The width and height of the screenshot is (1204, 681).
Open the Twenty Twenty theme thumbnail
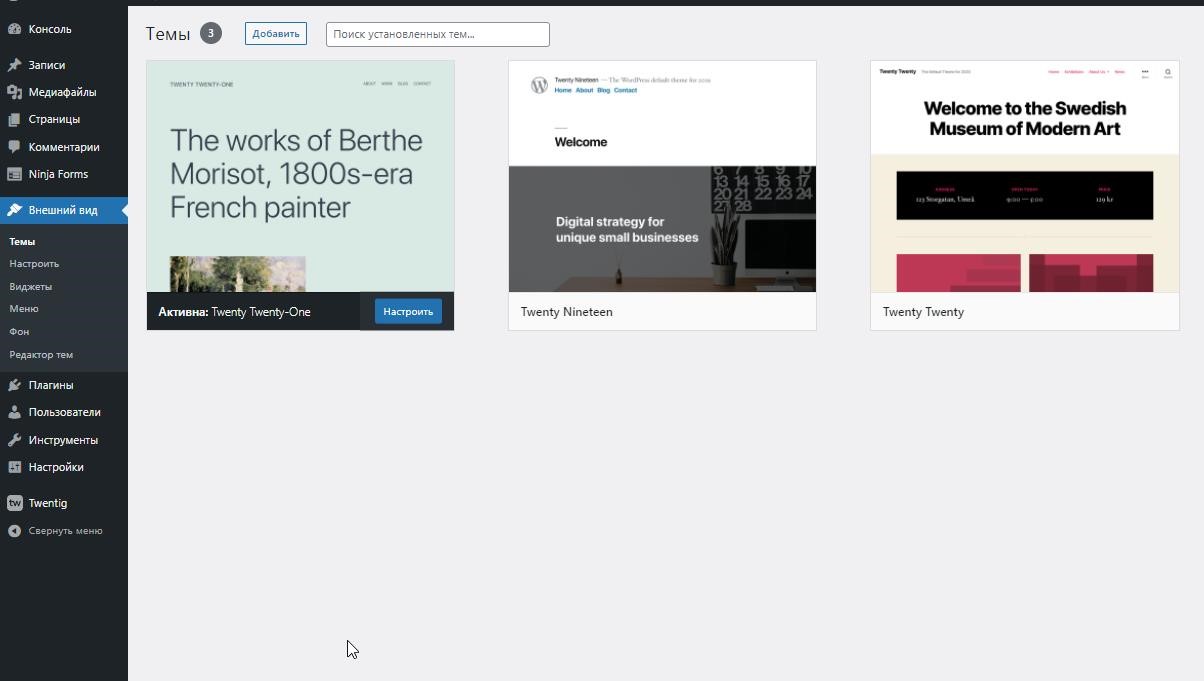[x=1025, y=176]
